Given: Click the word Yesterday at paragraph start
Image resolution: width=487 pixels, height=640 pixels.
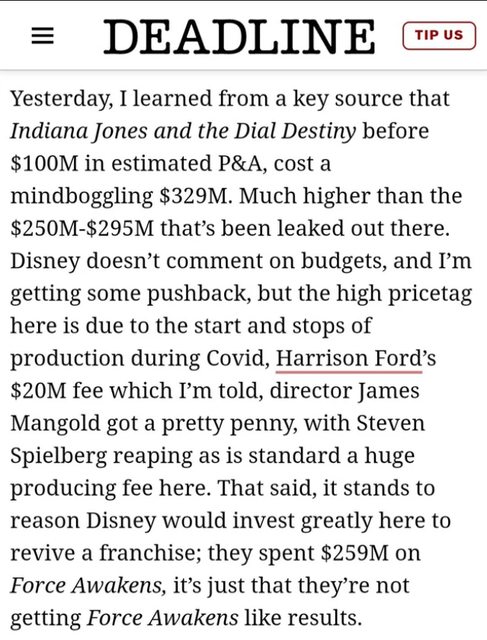Looking at the screenshot, I should tap(60, 100).
